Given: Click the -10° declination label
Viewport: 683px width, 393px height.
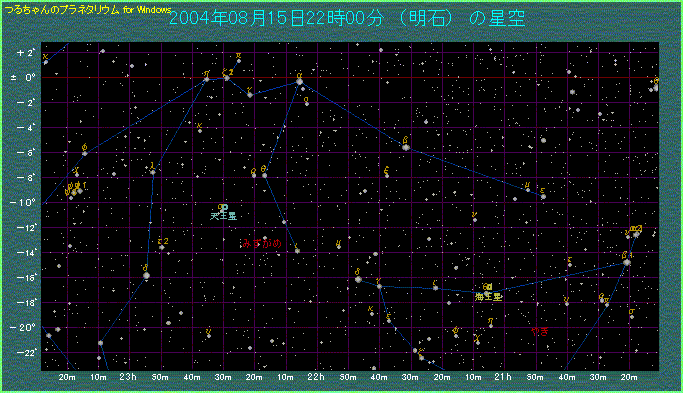Looking at the screenshot, I should coord(23,203).
